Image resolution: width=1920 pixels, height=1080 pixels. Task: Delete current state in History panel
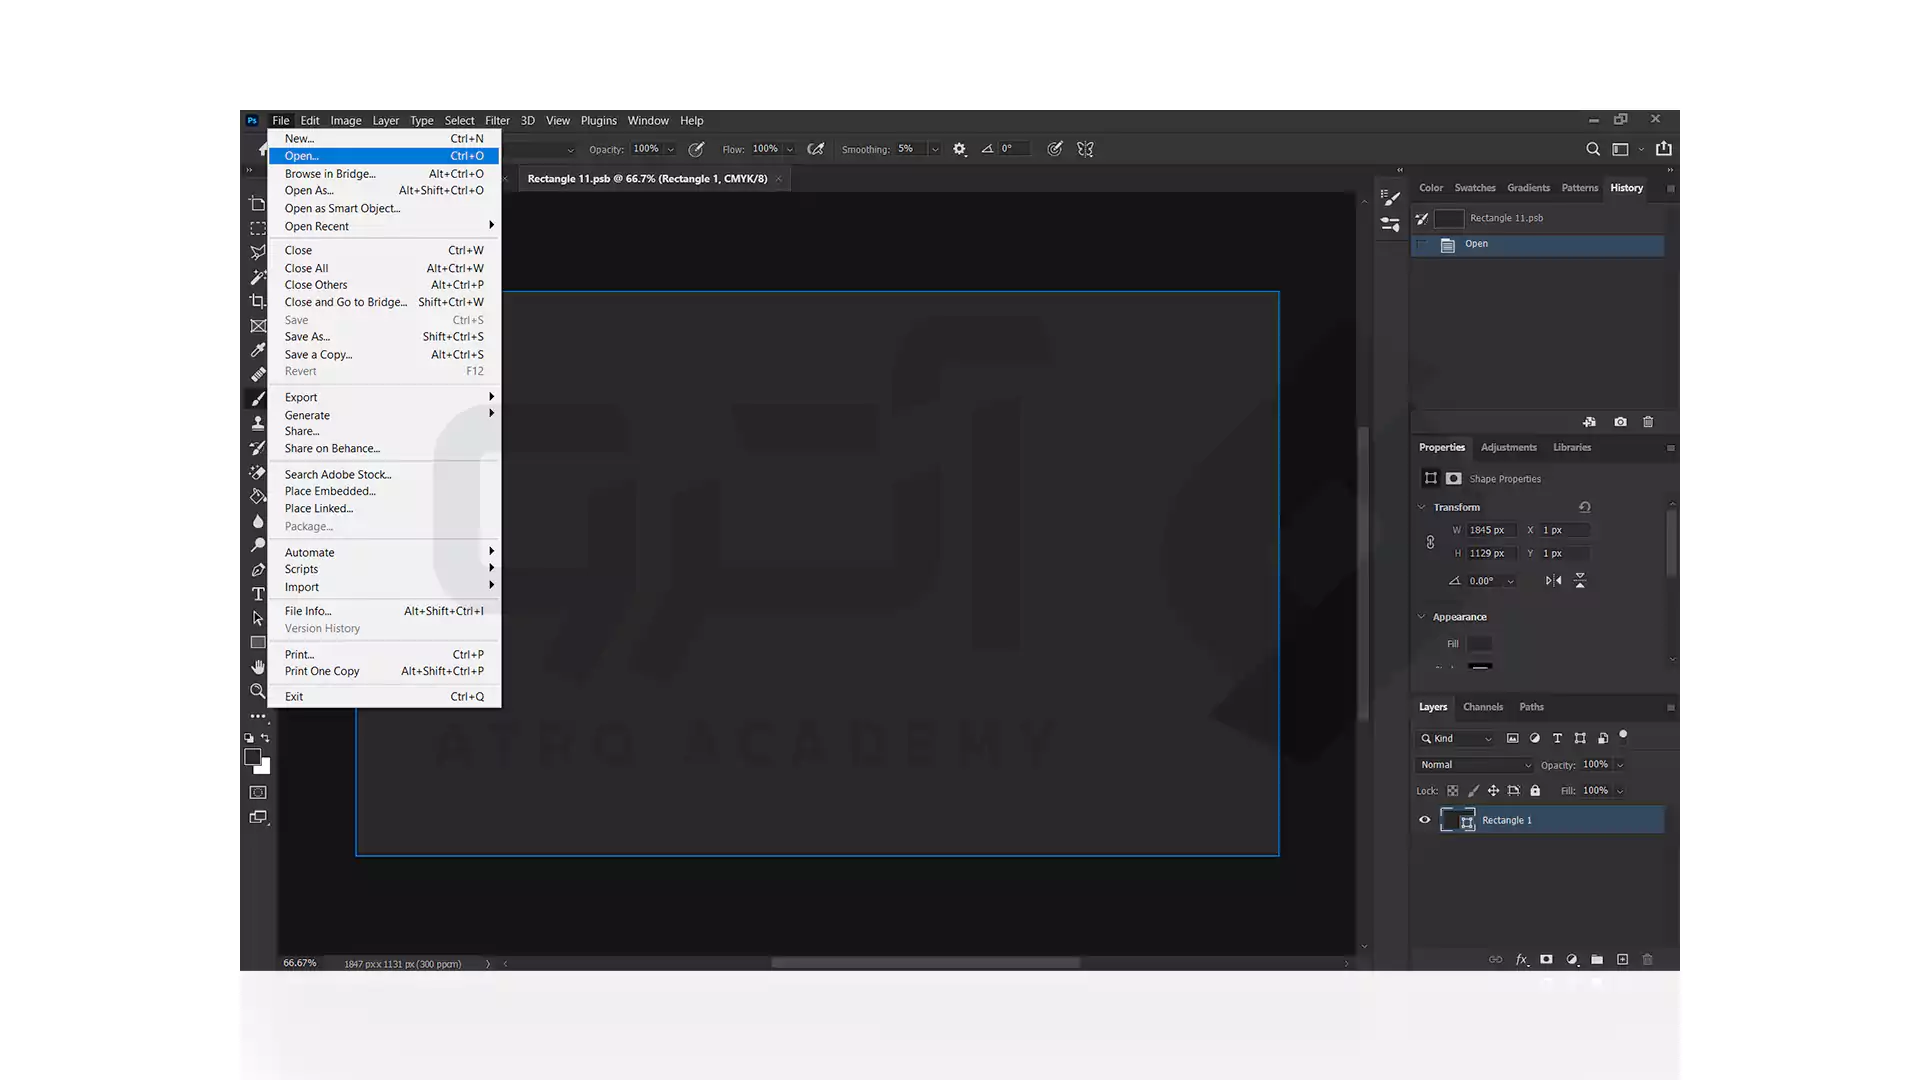coord(1648,422)
